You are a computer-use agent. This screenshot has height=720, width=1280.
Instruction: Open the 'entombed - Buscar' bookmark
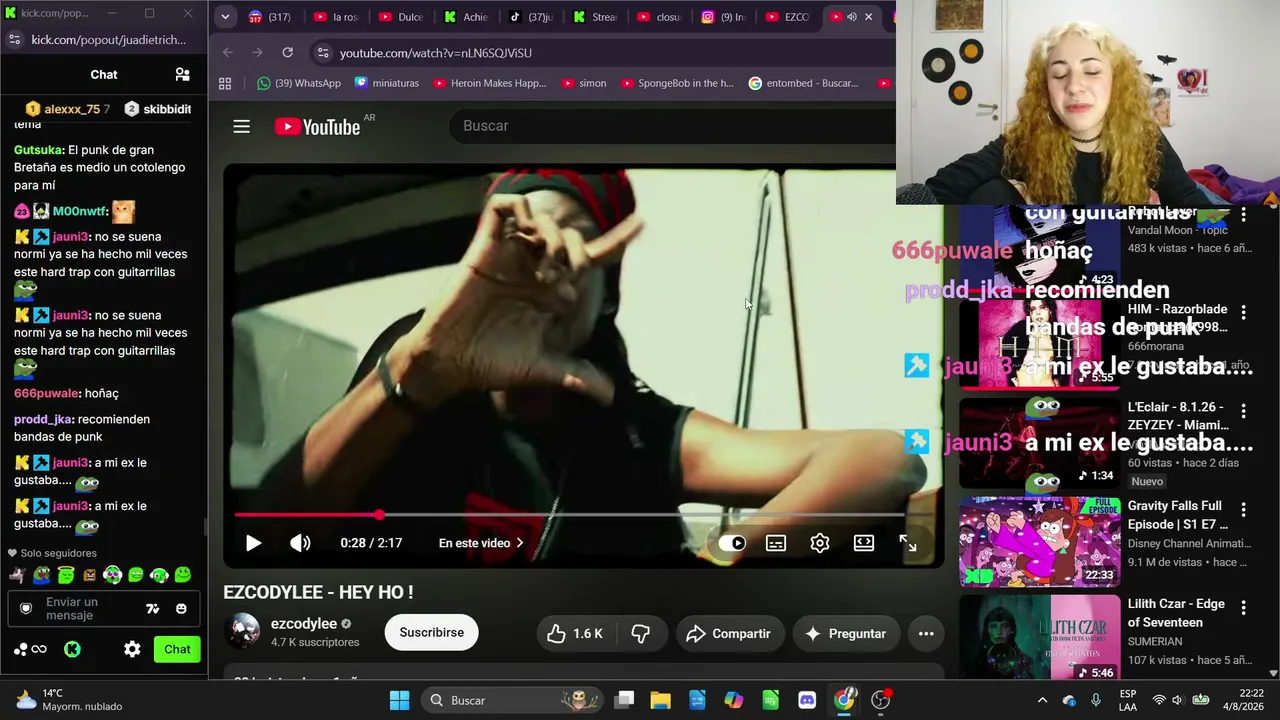803,83
